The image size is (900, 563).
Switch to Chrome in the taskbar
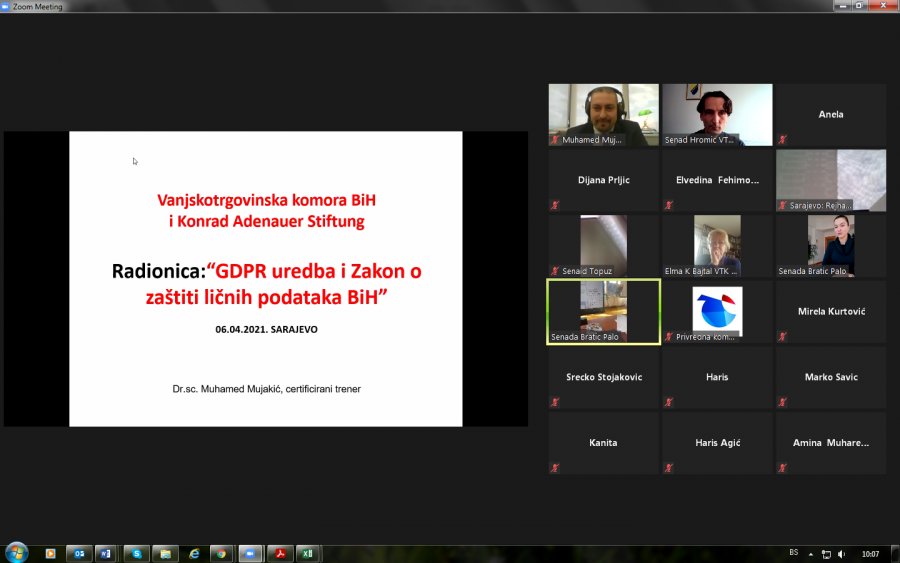pyautogui.click(x=222, y=554)
